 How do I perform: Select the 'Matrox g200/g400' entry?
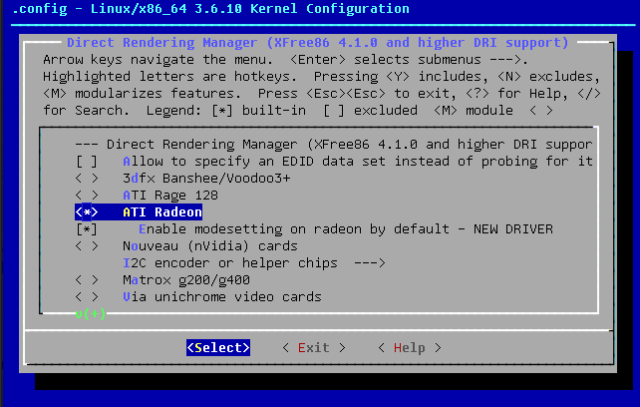point(186,280)
